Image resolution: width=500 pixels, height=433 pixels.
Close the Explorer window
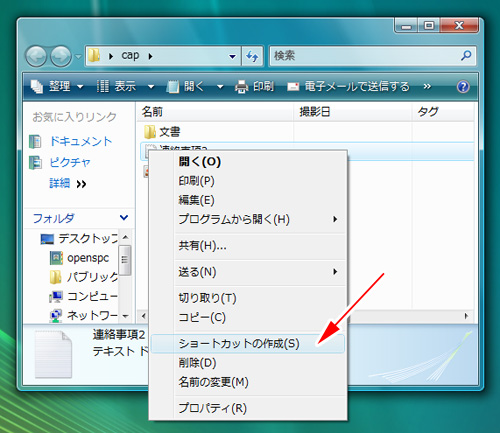pyautogui.click(x=459, y=26)
